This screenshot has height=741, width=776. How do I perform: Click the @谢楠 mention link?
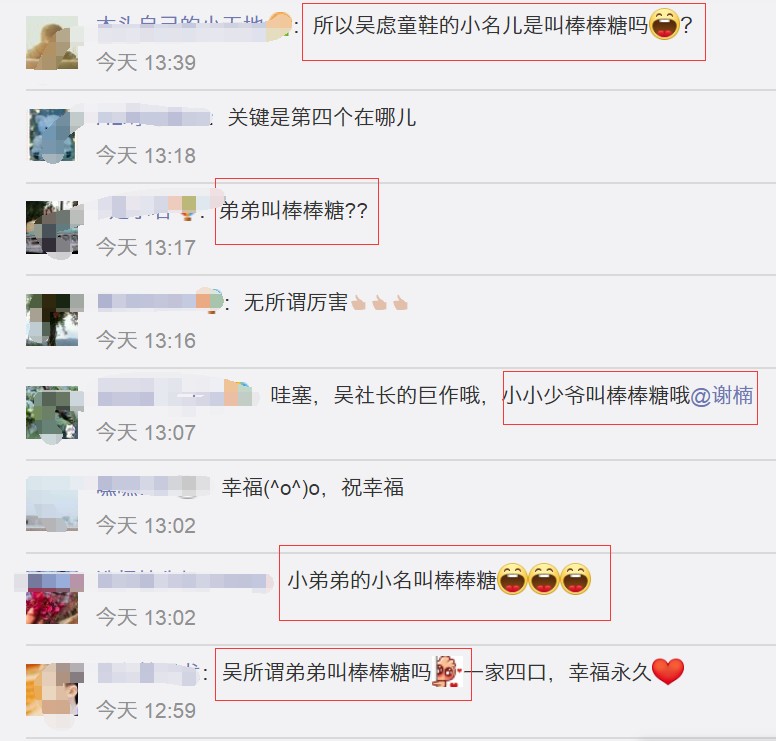[x=722, y=395]
